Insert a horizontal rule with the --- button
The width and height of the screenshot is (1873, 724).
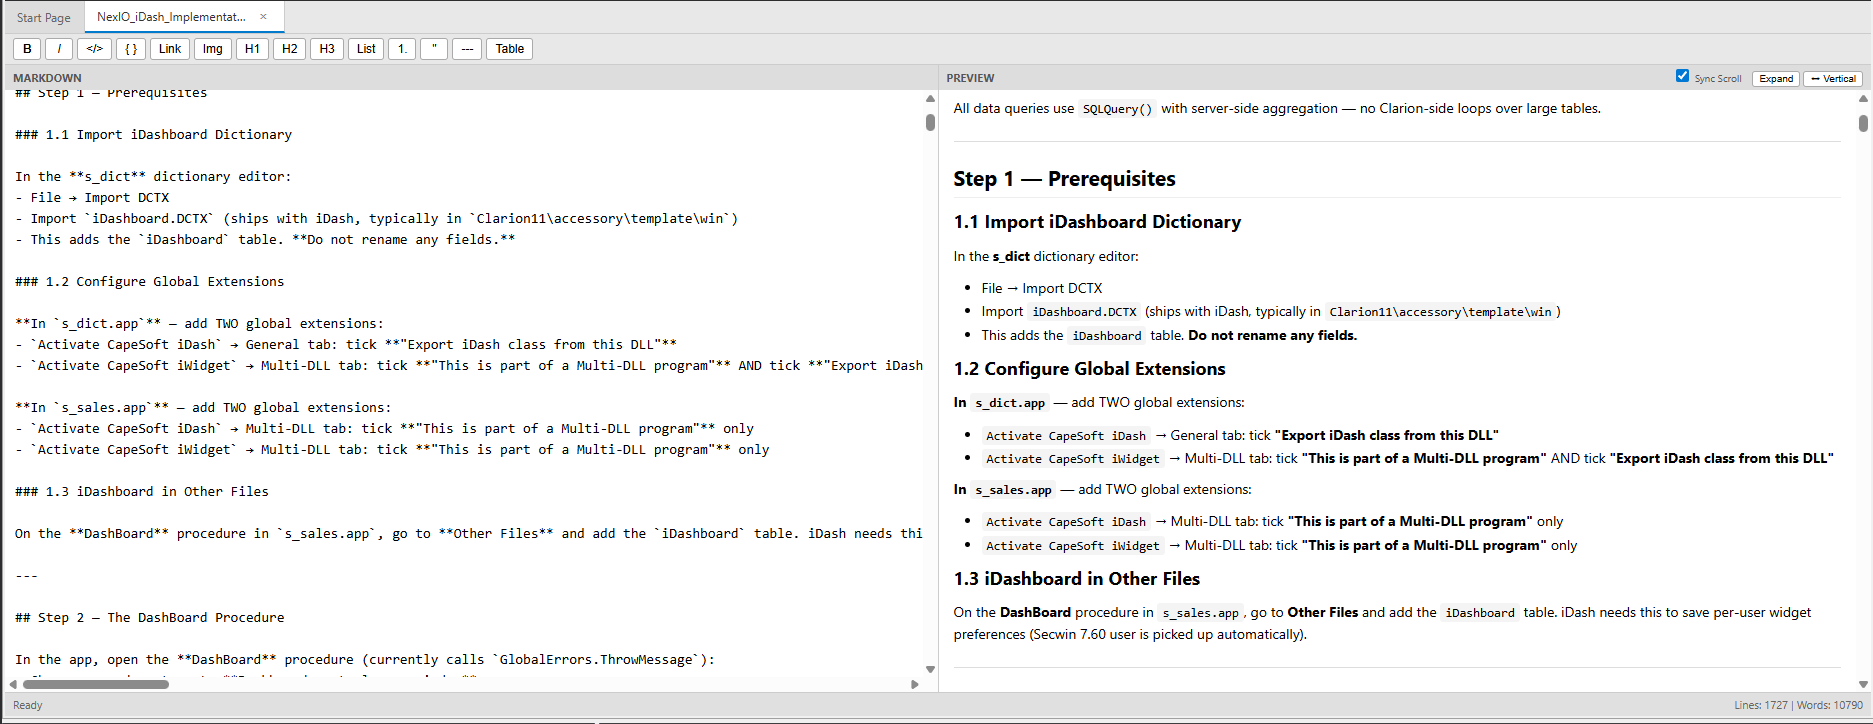[467, 49]
